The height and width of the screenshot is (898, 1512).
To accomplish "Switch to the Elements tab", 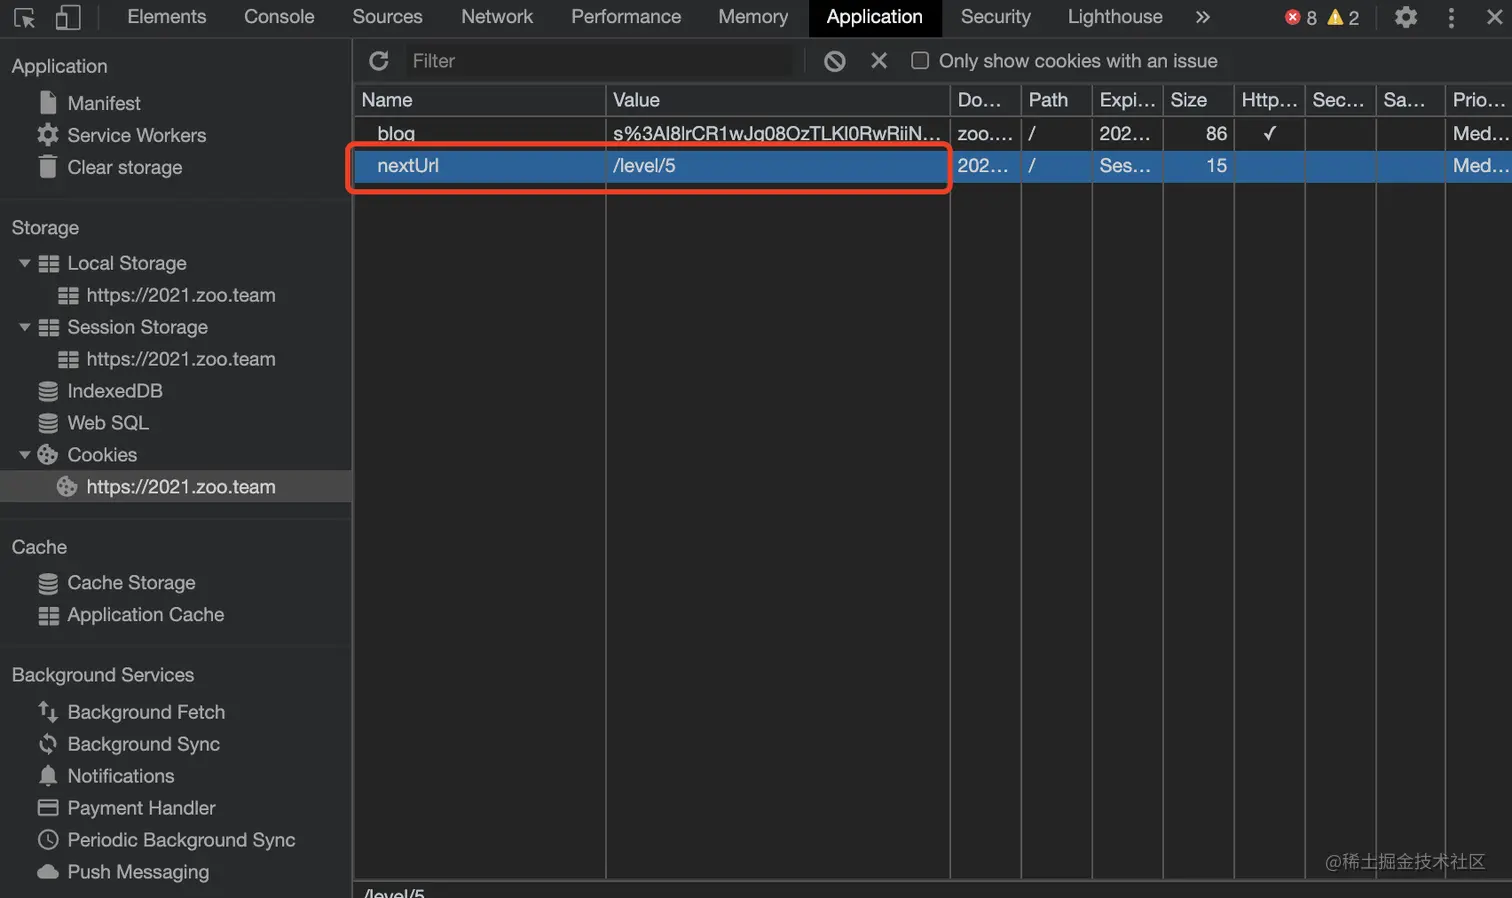I will [x=167, y=17].
